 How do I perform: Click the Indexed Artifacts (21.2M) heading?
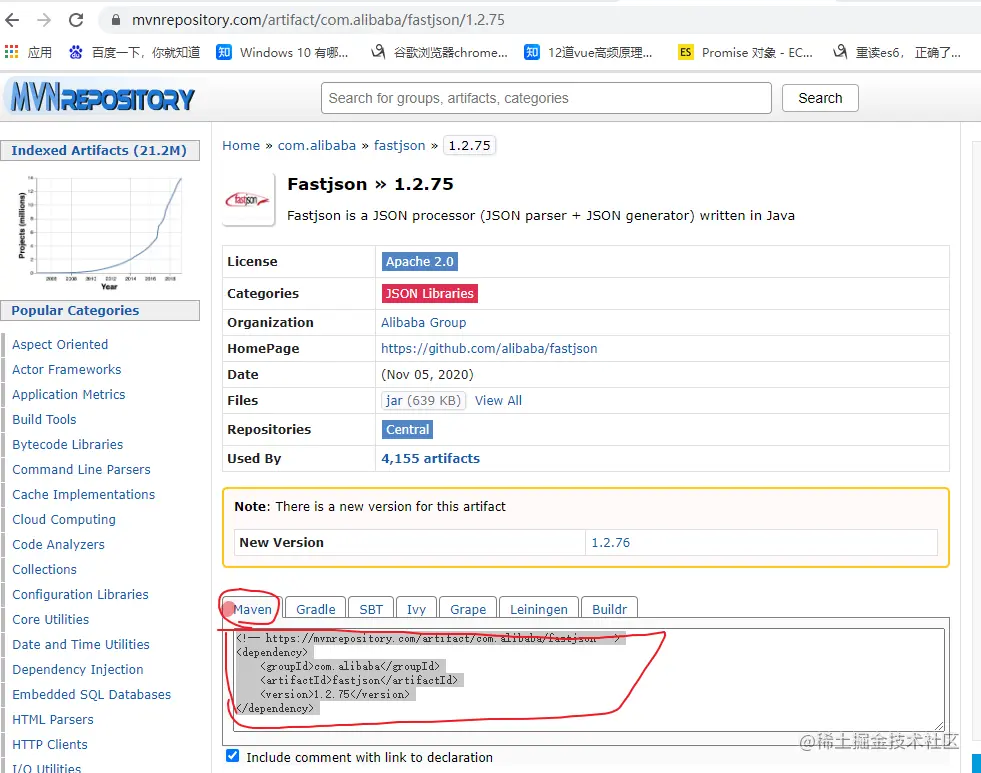pyautogui.click(x=100, y=151)
